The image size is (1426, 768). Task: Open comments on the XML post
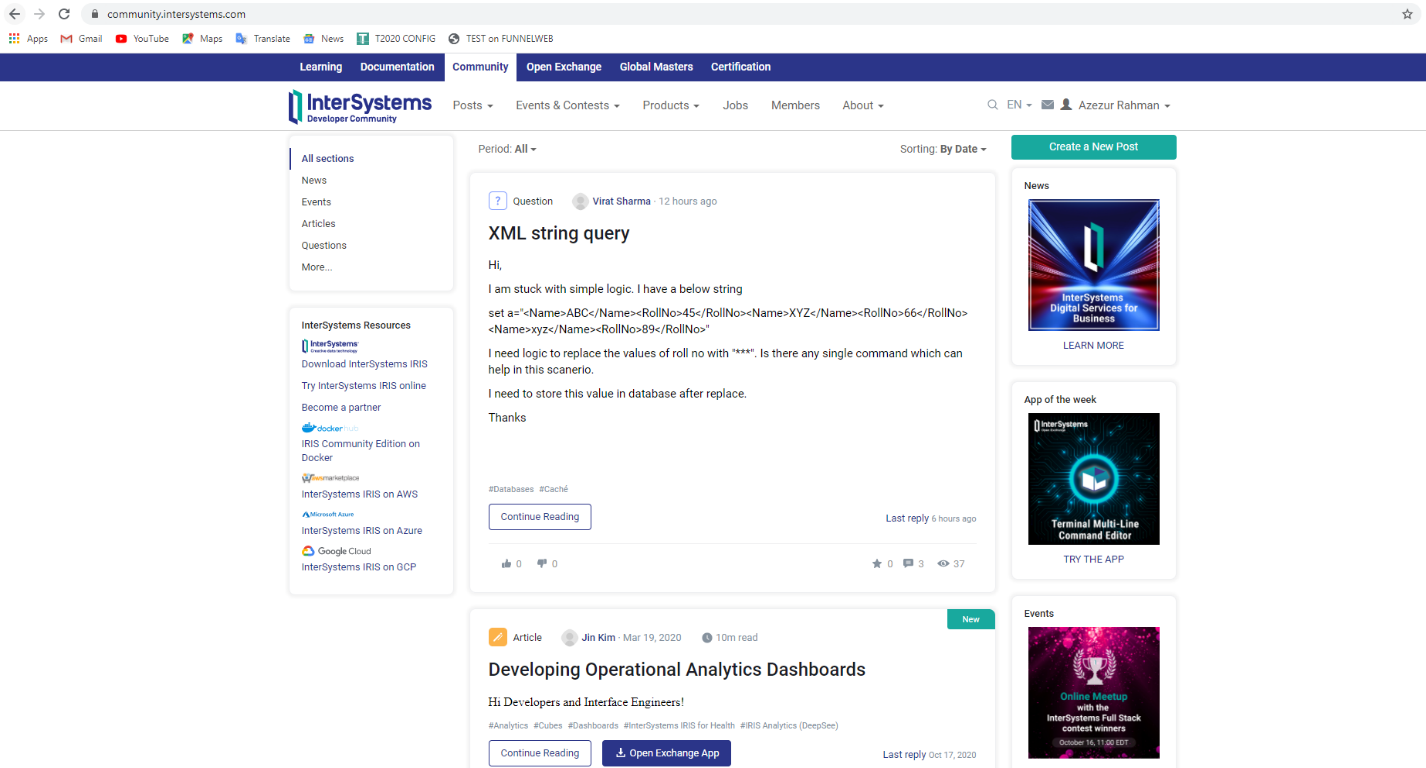pos(908,564)
